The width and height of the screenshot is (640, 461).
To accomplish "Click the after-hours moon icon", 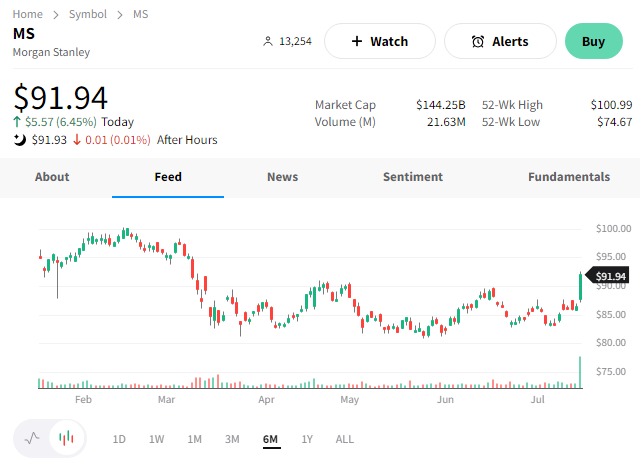I will pyautogui.click(x=19, y=140).
